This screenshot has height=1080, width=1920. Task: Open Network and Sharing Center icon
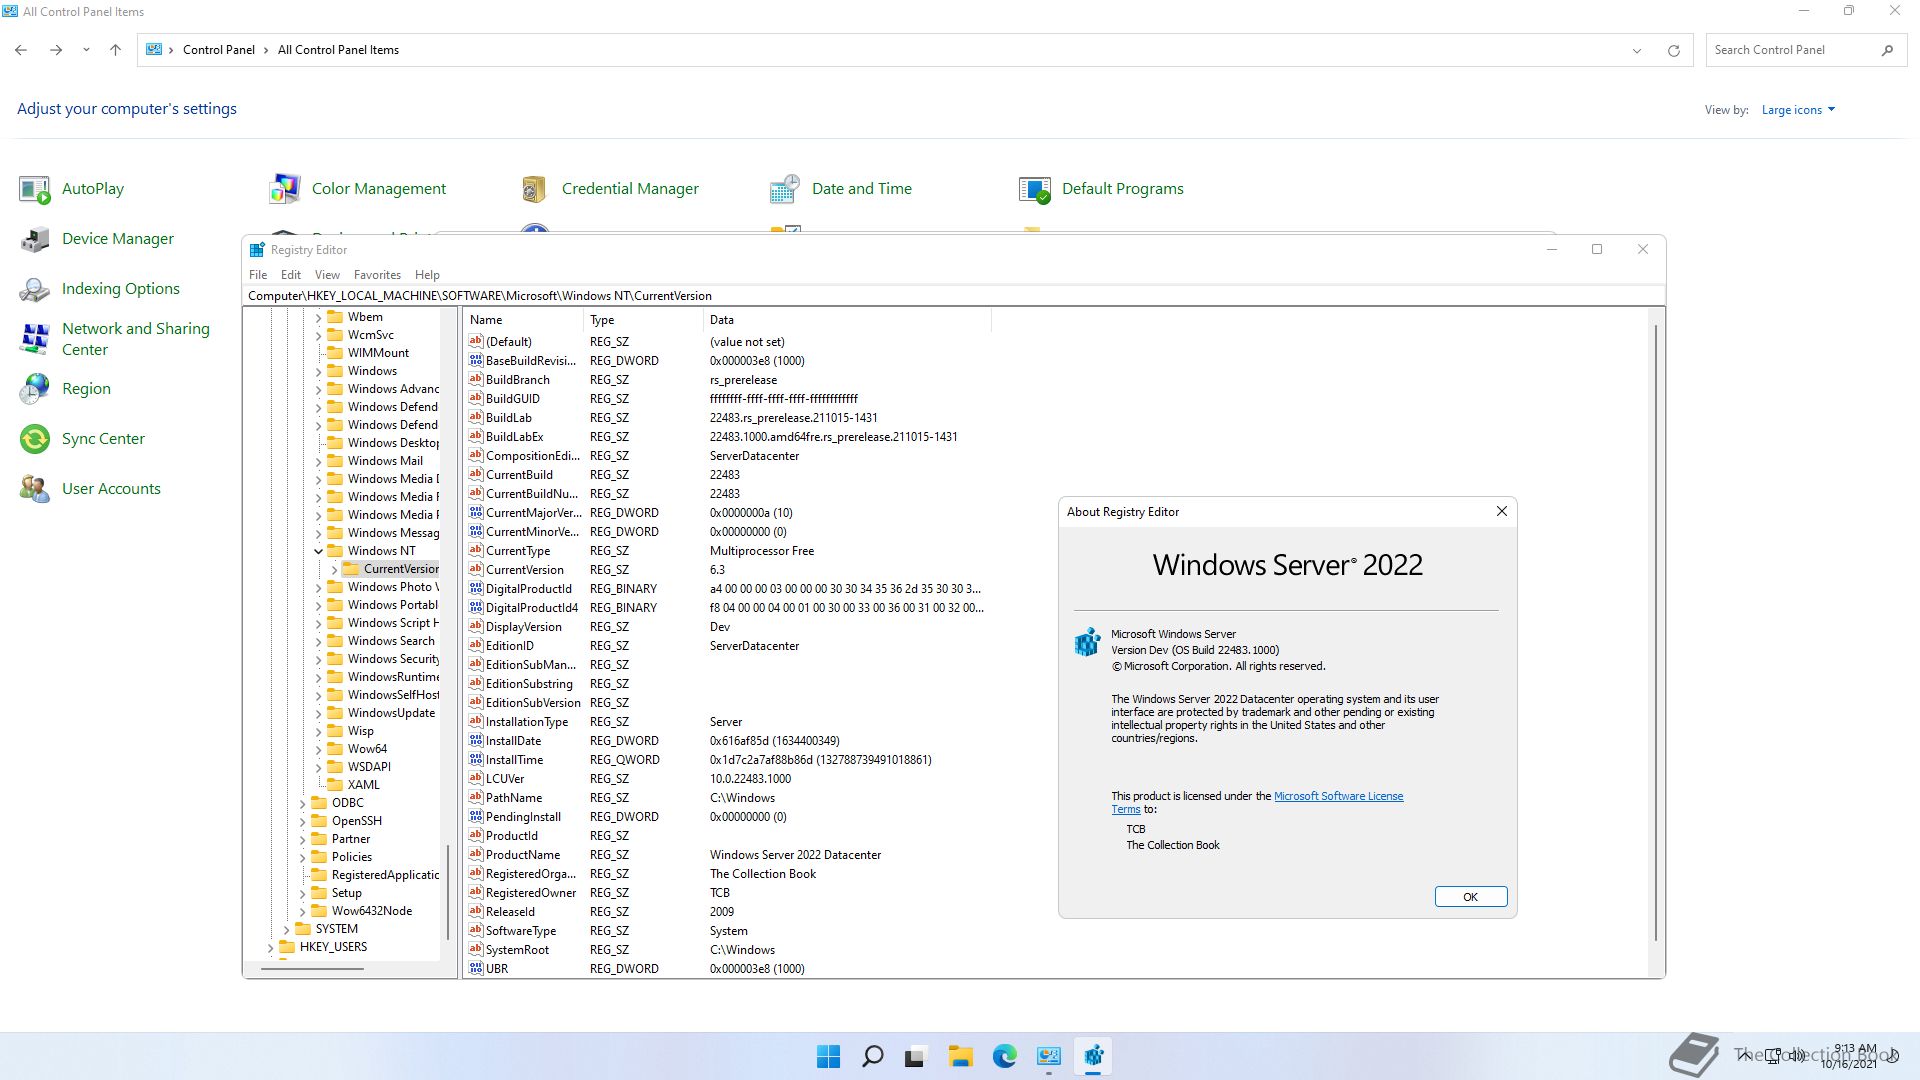tap(35, 339)
